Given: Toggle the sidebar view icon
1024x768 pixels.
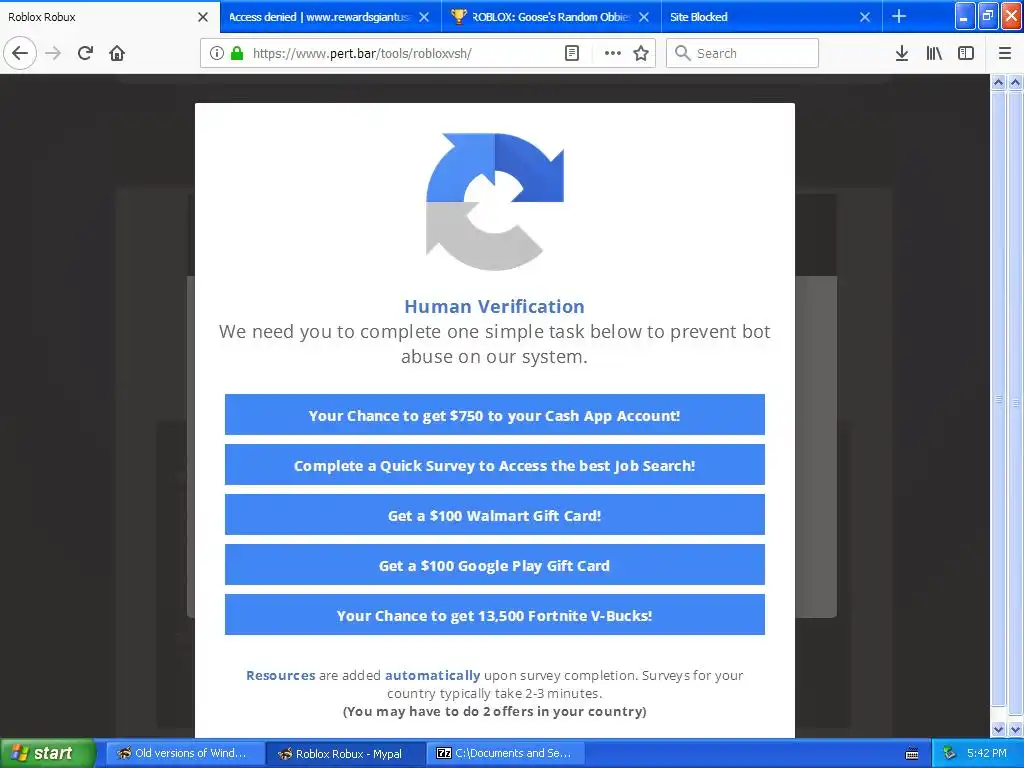Looking at the screenshot, I should (x=966, y=54).
